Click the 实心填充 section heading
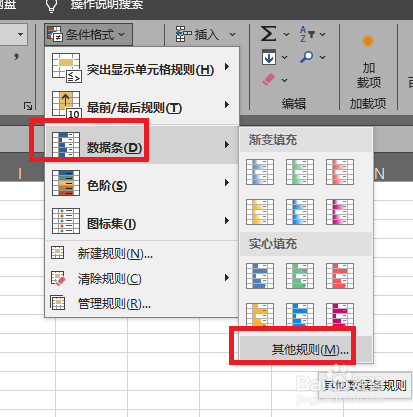Viewport: 413px width, 417px height. coord(273,244)
